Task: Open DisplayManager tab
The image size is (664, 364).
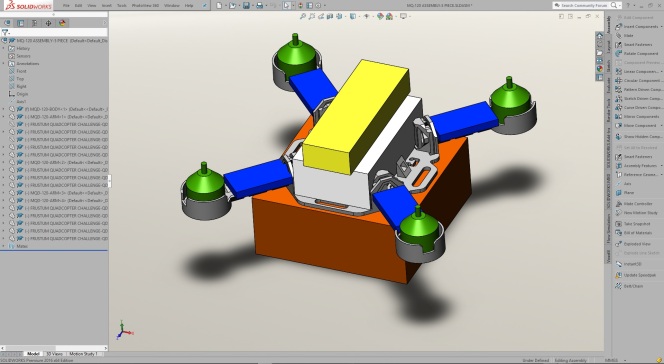Action: [62, 23]
